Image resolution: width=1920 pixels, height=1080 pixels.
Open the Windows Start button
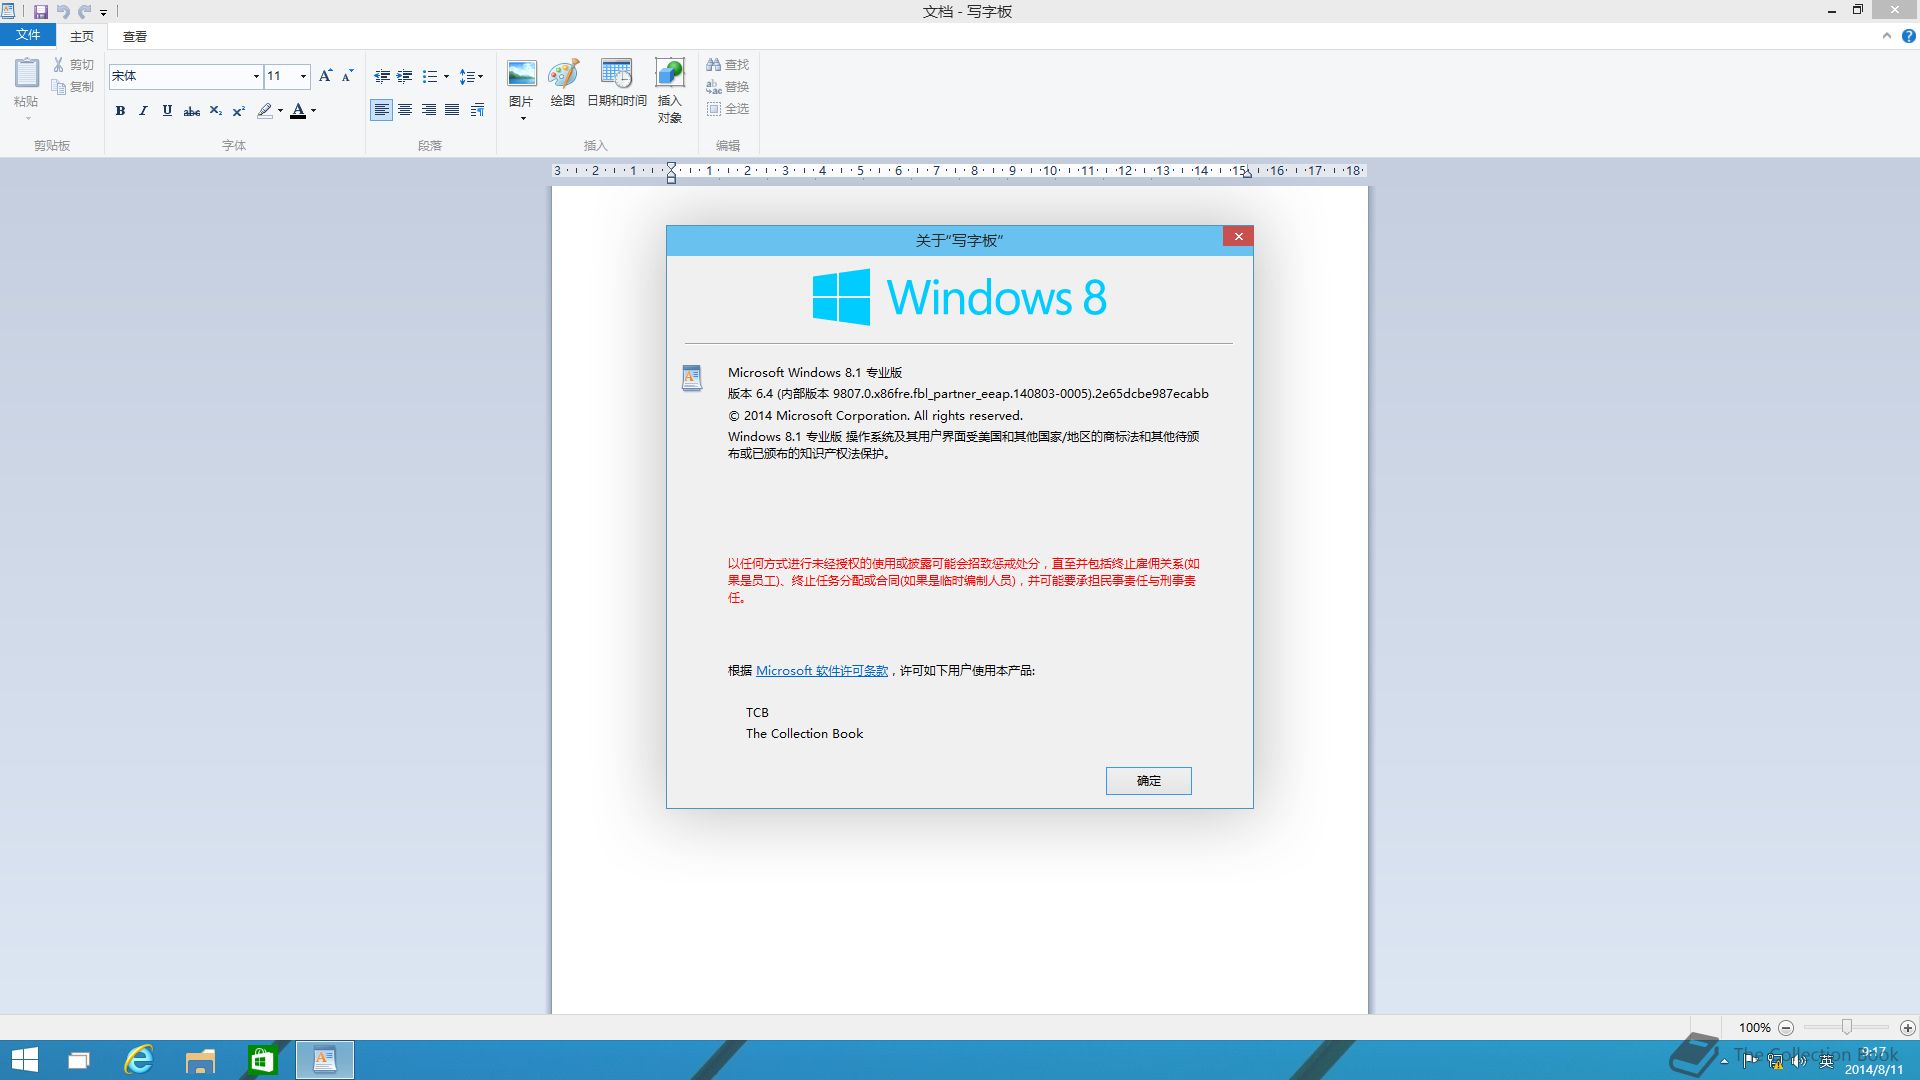[x=24, y=1060]
